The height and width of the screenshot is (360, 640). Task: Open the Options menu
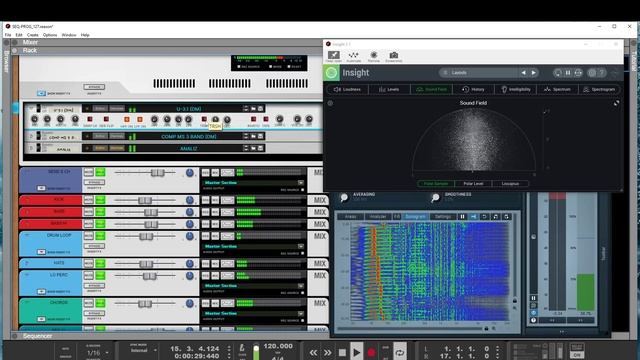(50, 35)
